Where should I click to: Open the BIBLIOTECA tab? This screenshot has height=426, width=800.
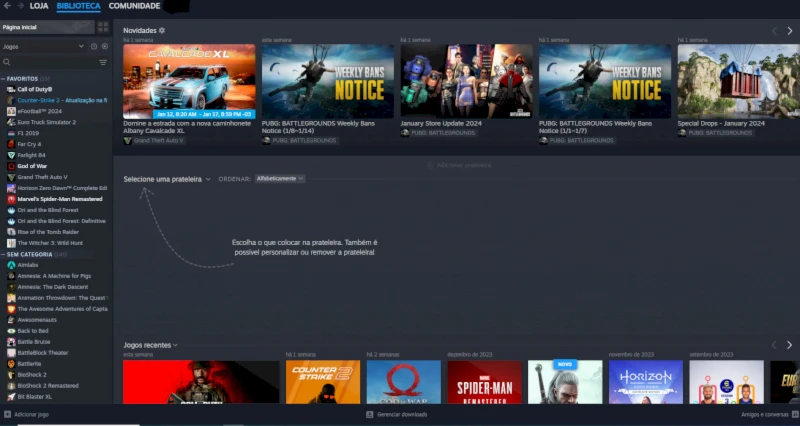pos(79,6)
